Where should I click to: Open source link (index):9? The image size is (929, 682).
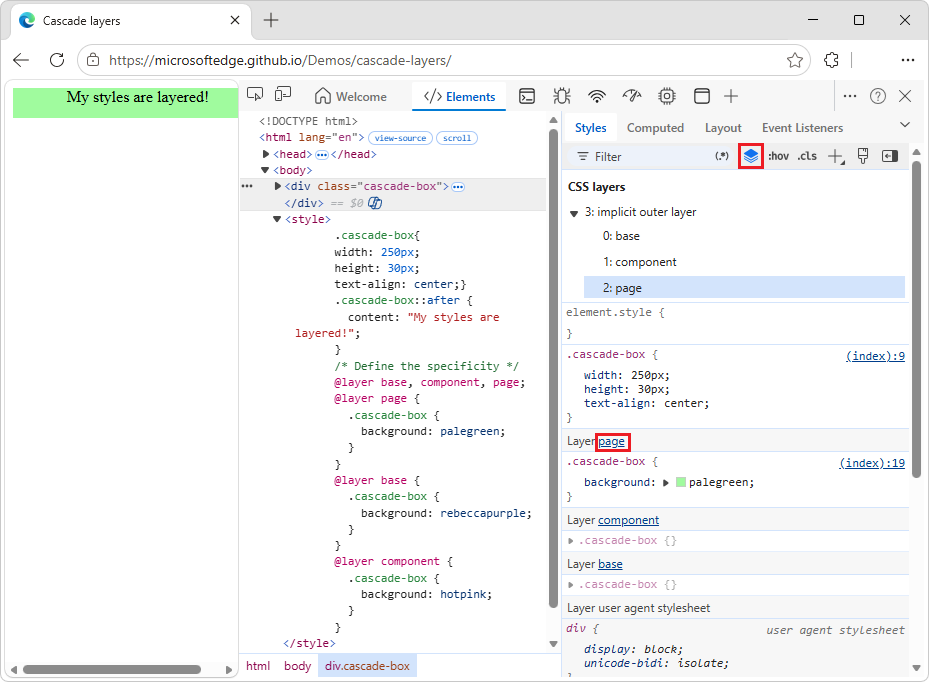tap(874, 356)
